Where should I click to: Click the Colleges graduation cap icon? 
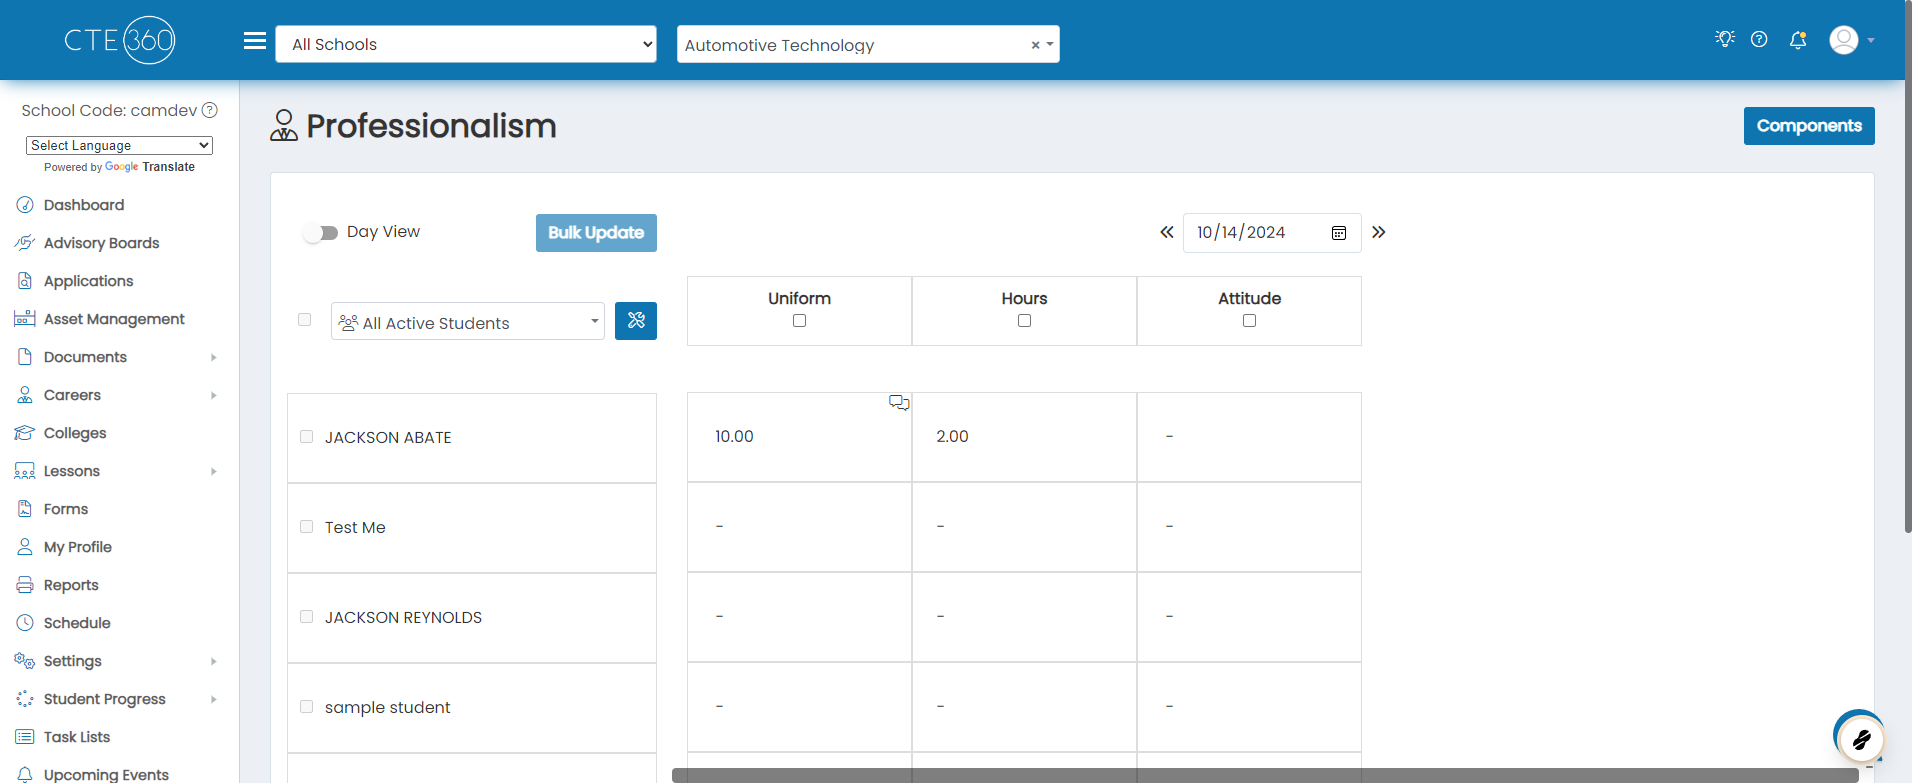[25, 433]
